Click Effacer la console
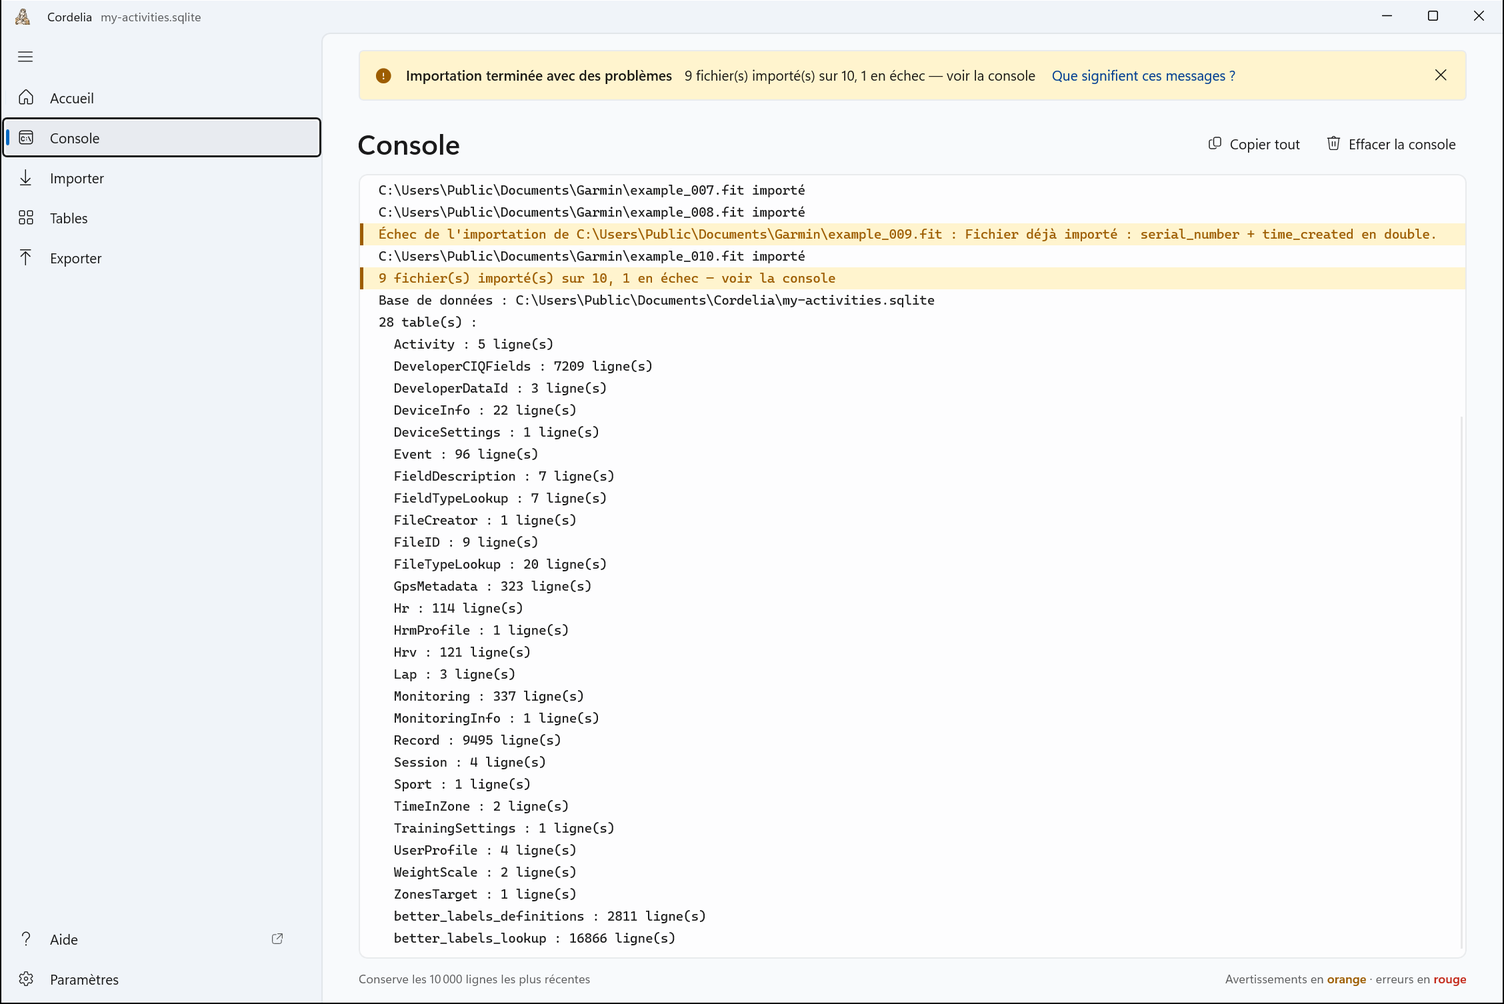Viewport: 1504px width, 1004px height. [1391, 144]
